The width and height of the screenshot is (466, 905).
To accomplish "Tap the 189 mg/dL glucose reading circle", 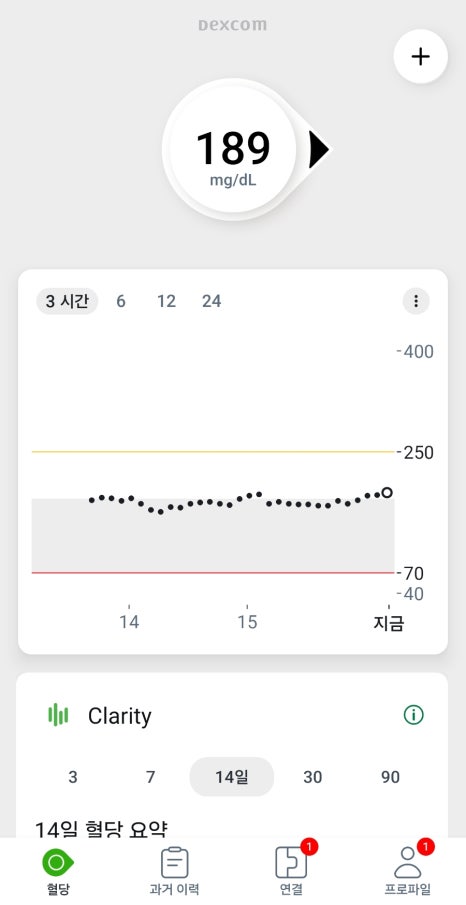I will tap(233, 149).
